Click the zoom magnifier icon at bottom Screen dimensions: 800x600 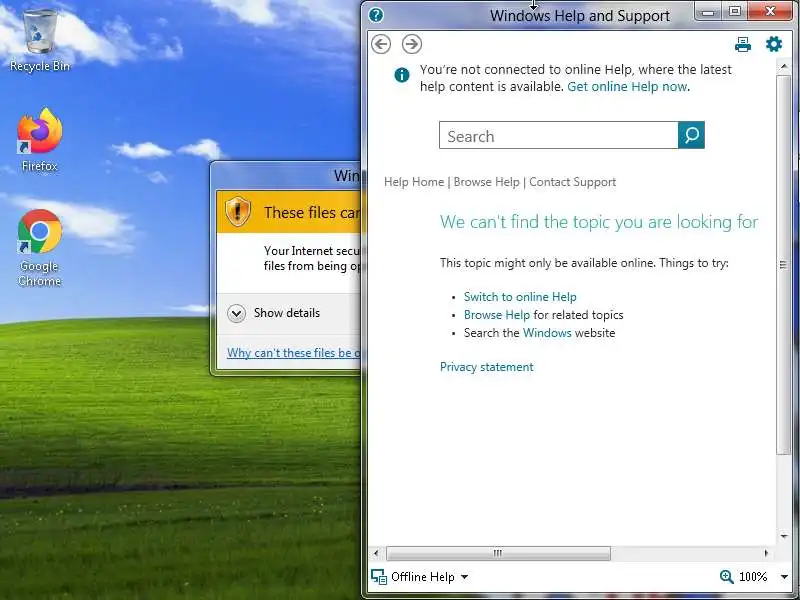727,577
